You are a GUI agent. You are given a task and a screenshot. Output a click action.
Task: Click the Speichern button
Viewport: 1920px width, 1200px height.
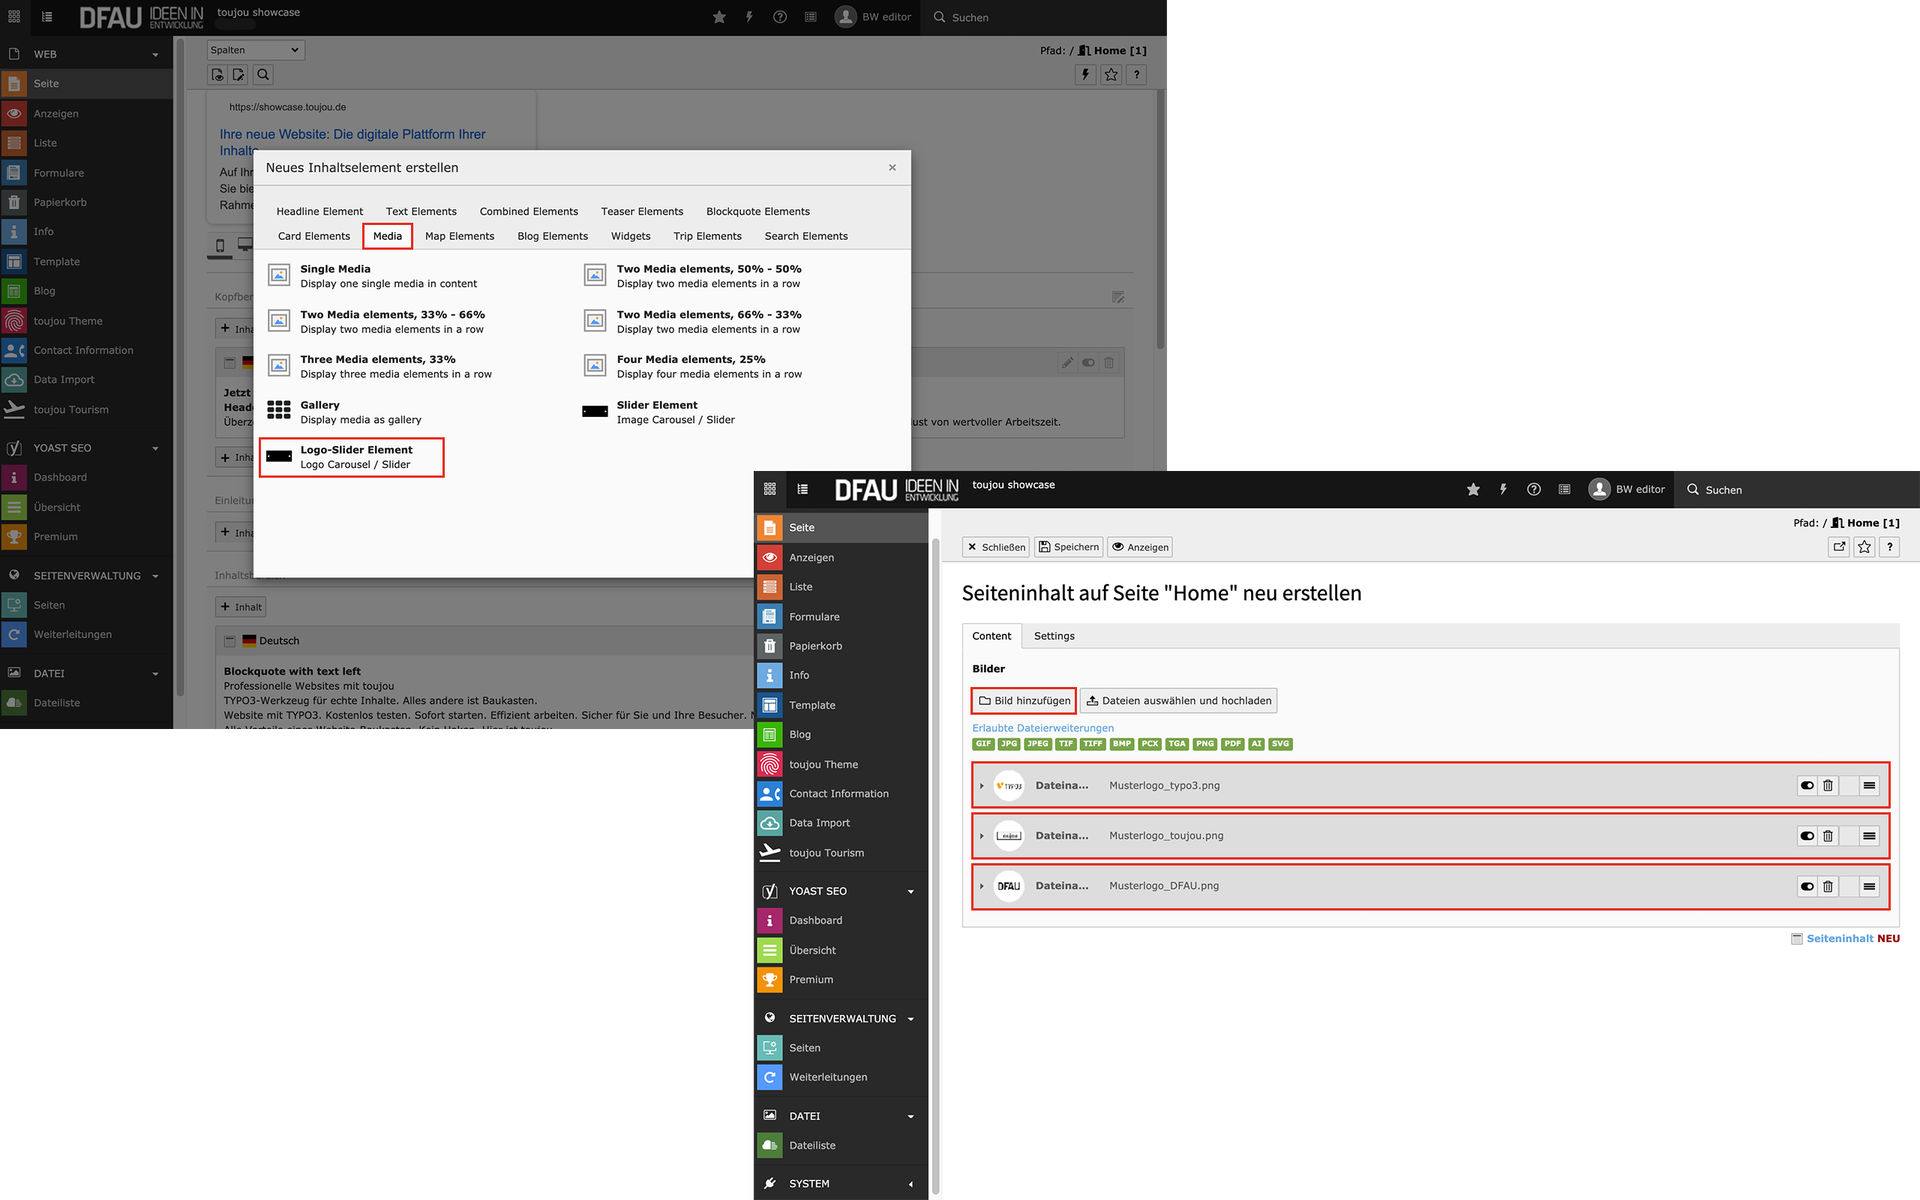[1068, 547]
